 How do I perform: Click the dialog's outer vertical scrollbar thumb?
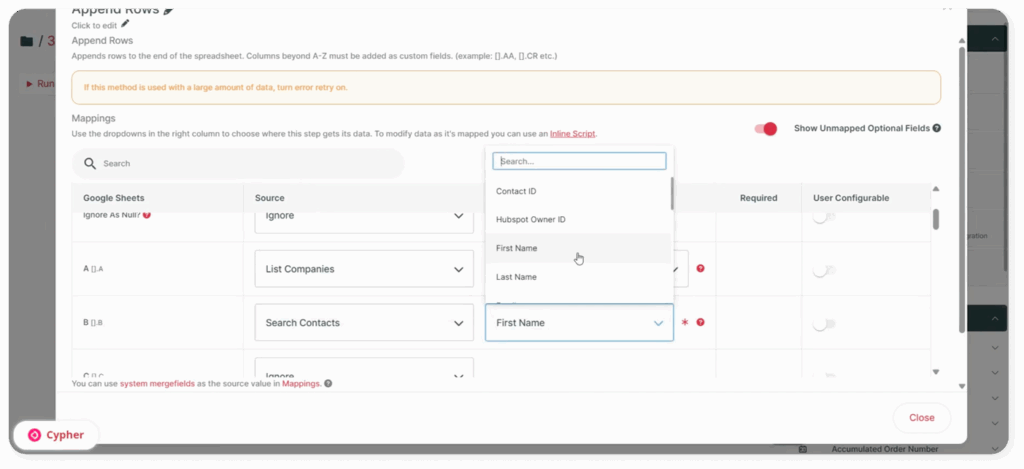click(x=961, y=189)
